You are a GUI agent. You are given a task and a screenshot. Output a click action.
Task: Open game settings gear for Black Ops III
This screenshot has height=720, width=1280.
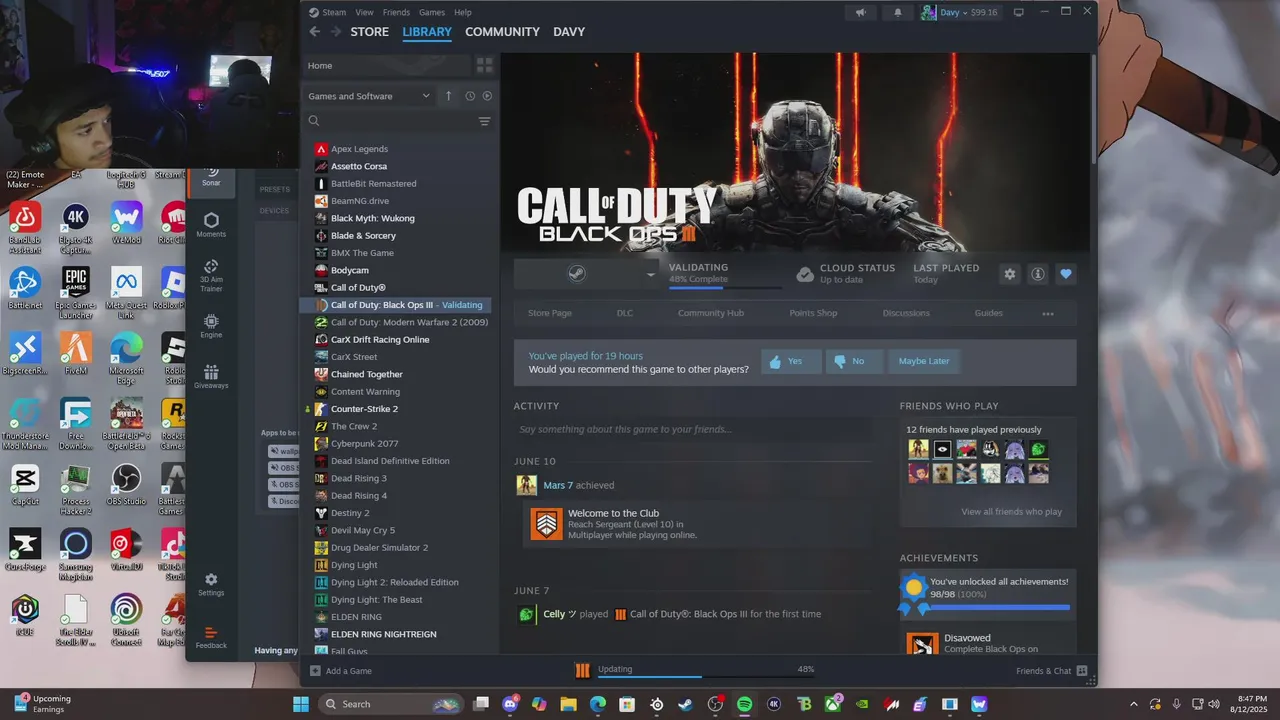coord(1010,274)
